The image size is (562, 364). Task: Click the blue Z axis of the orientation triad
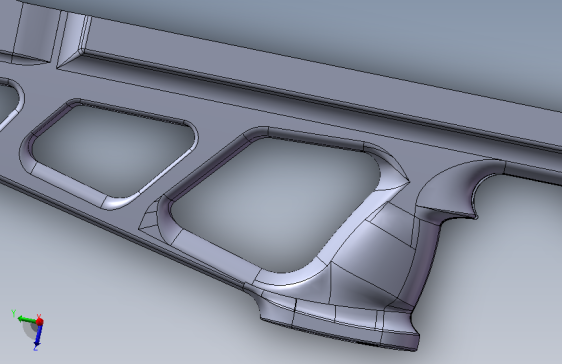click(38, 336)
